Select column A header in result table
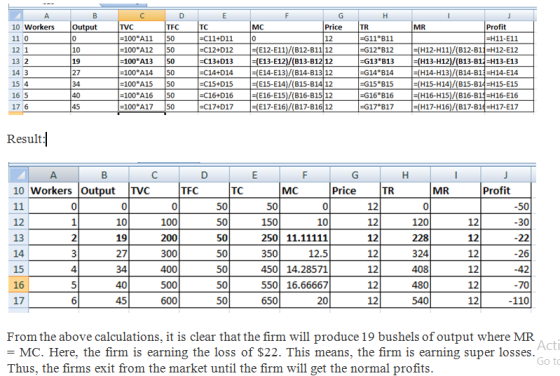This screenshot has width=560, height=376. pyautogui.click(x=53, y=175)
